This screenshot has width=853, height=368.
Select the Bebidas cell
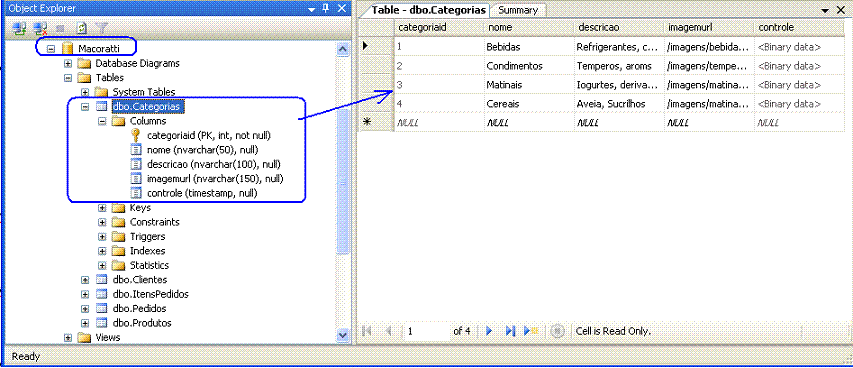pyautogui.click(x=529, y=47)
